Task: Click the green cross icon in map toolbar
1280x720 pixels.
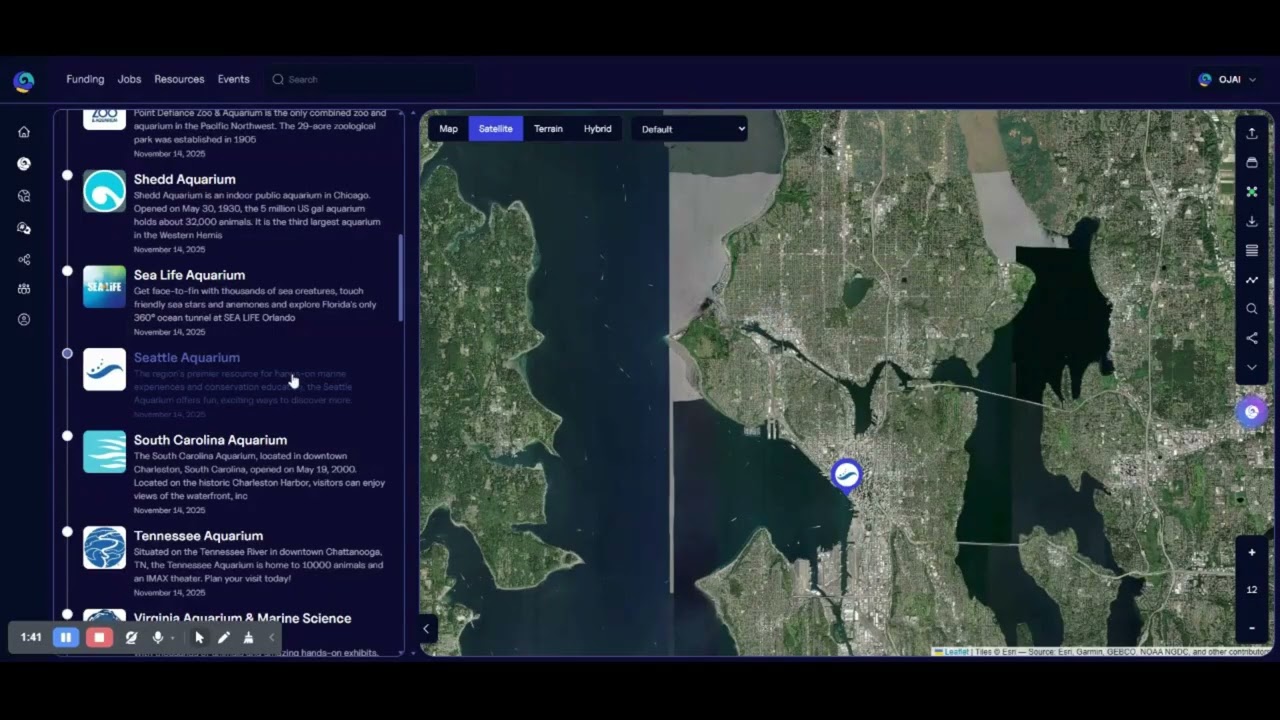Action: point(1251,192)
